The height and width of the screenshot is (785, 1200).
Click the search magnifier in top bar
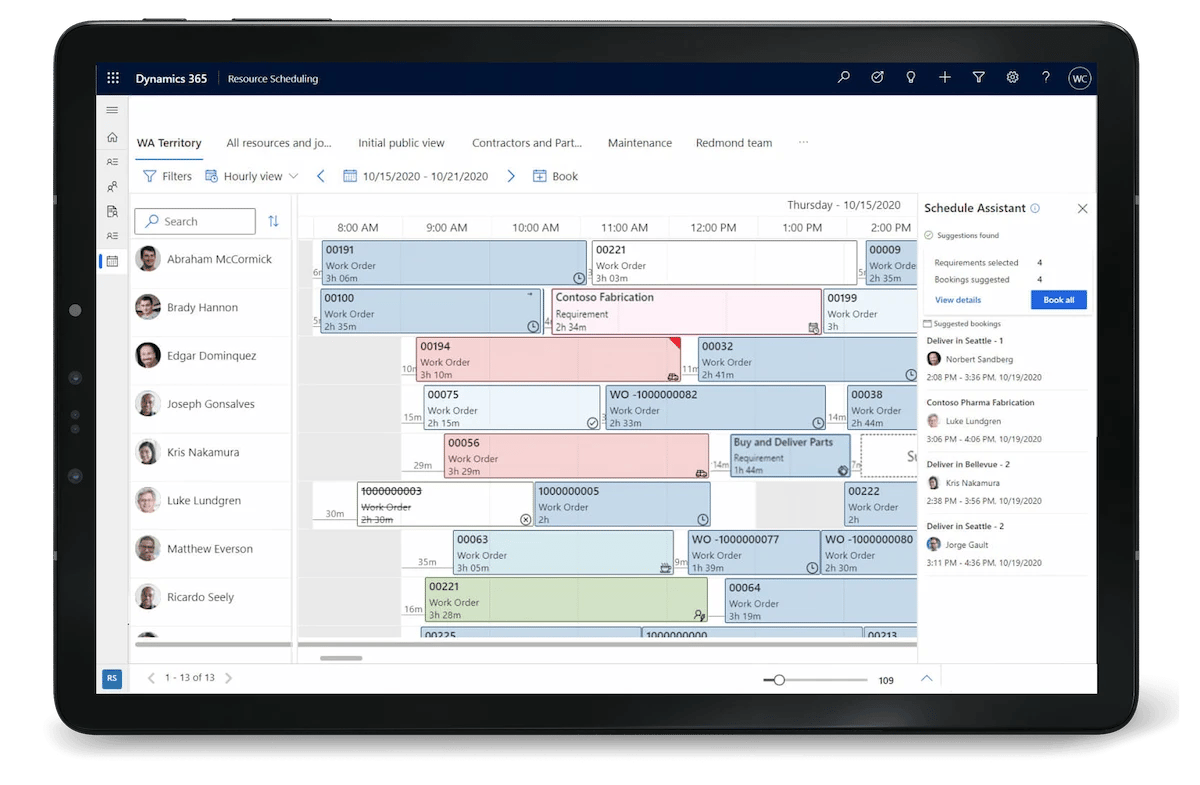pos(844,77)
